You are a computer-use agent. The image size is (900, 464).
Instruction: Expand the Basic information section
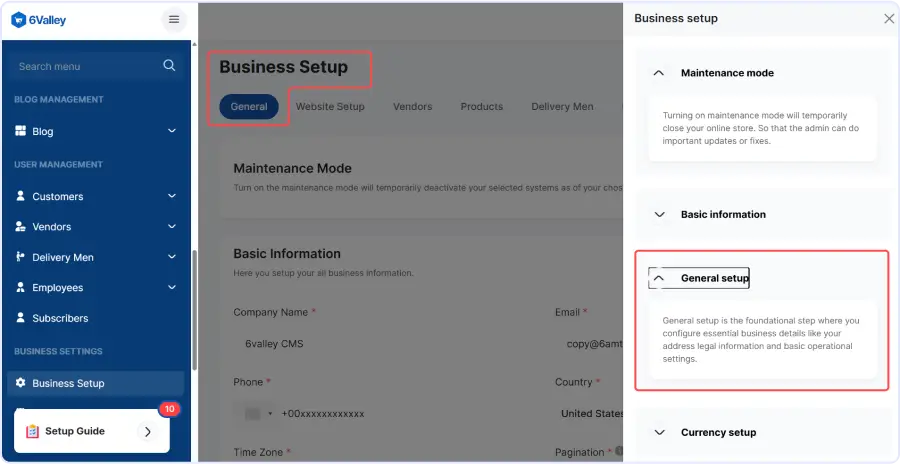pyautogui.click(x=659, y=214)
